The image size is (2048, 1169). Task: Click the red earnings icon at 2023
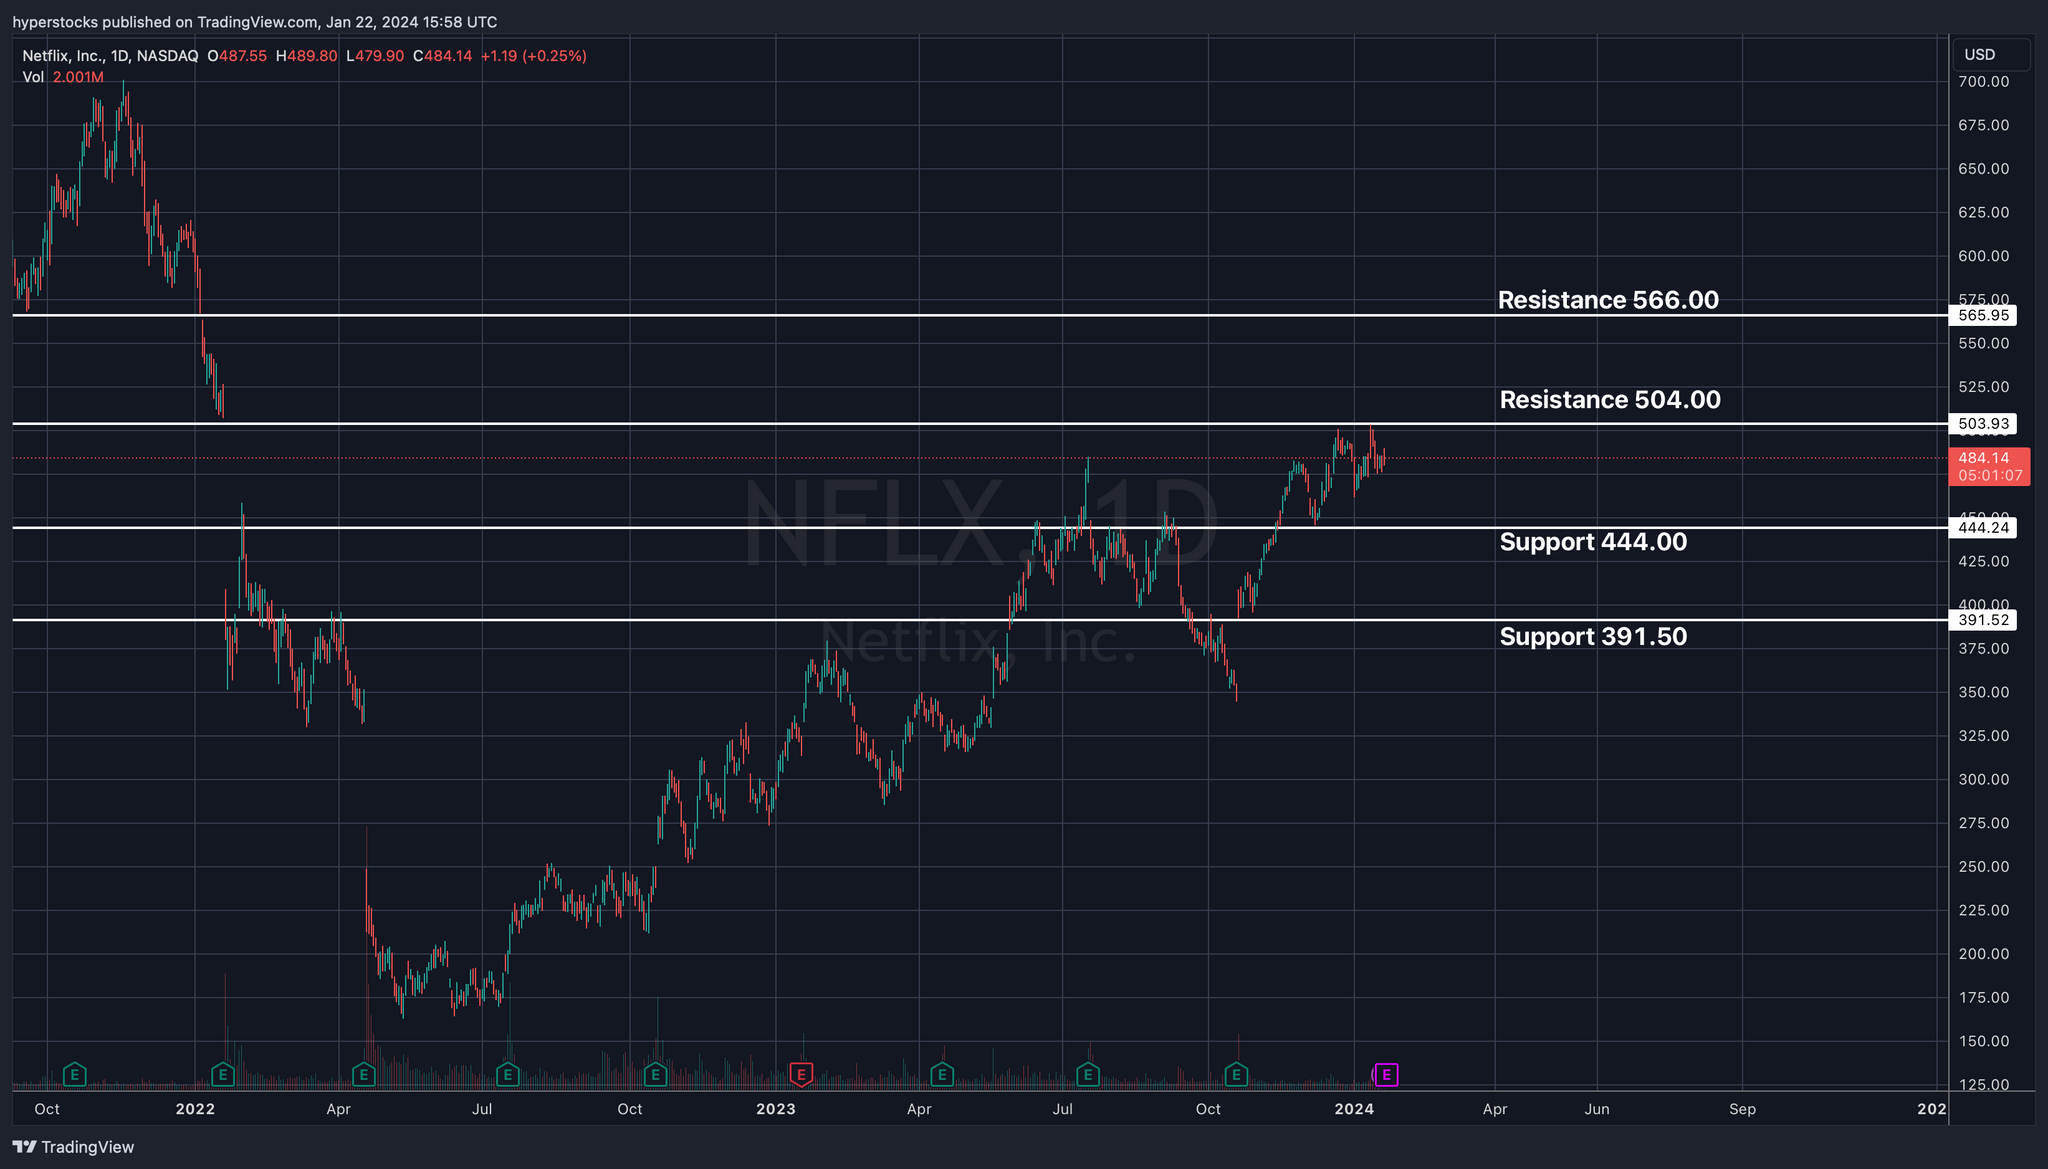[800, 1075]
